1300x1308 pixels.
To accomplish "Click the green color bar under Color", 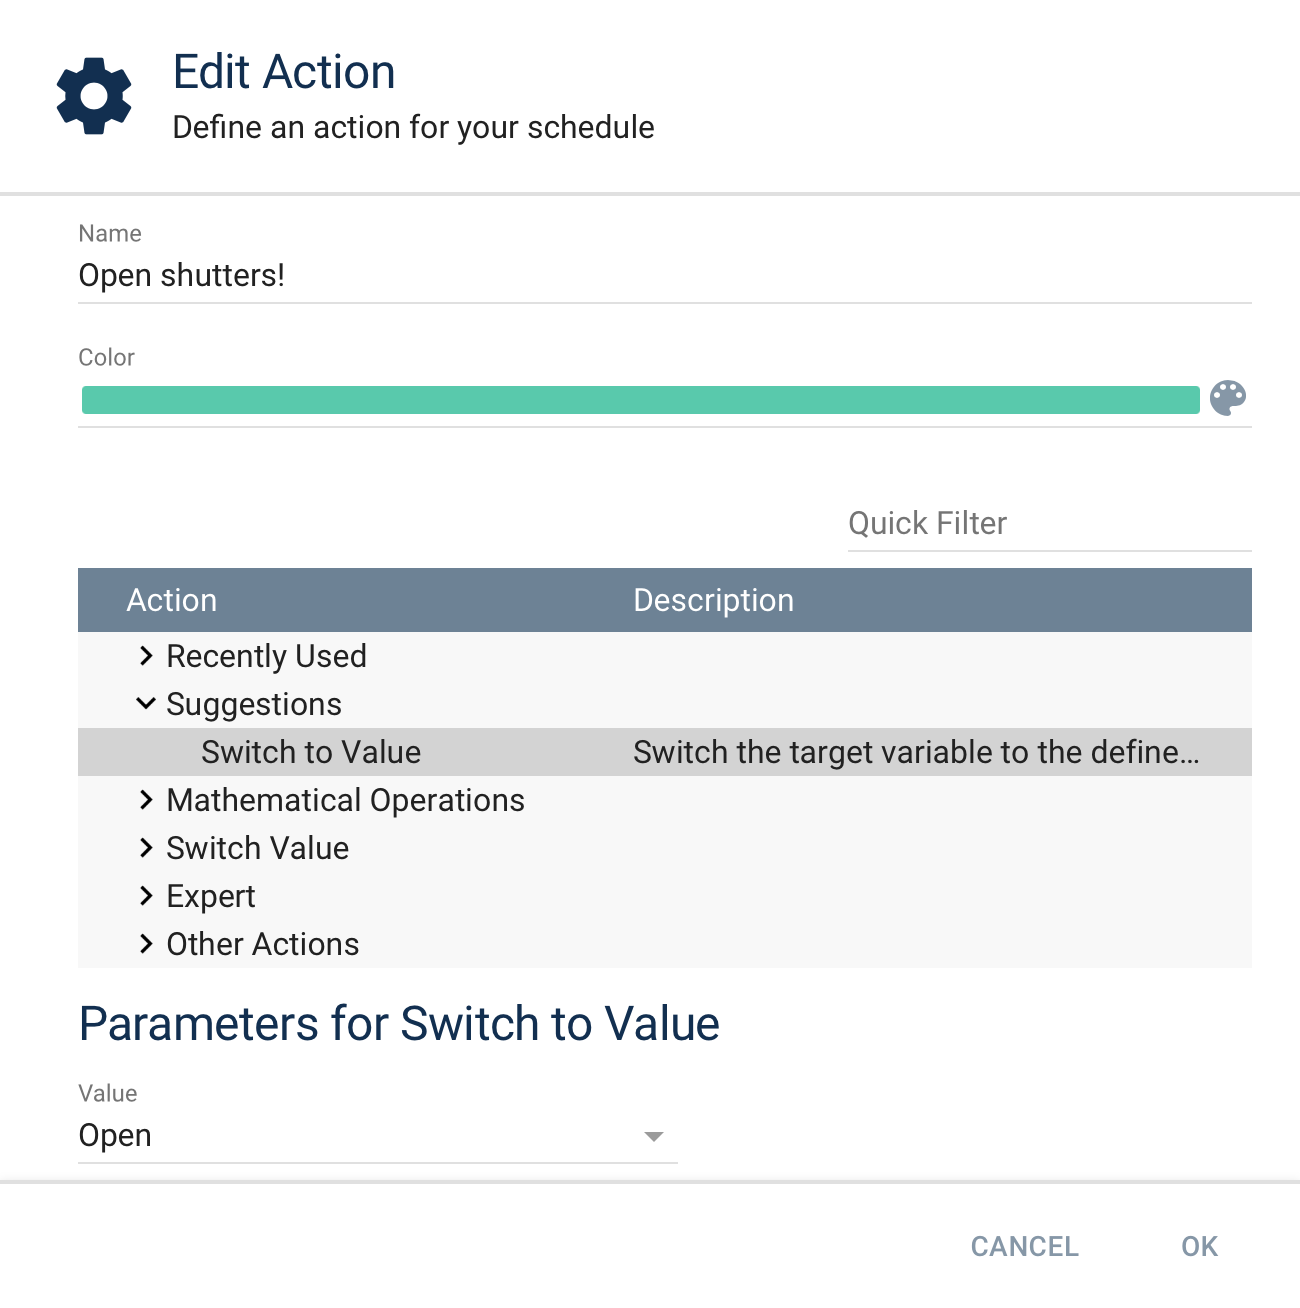I will pos(640,398).
